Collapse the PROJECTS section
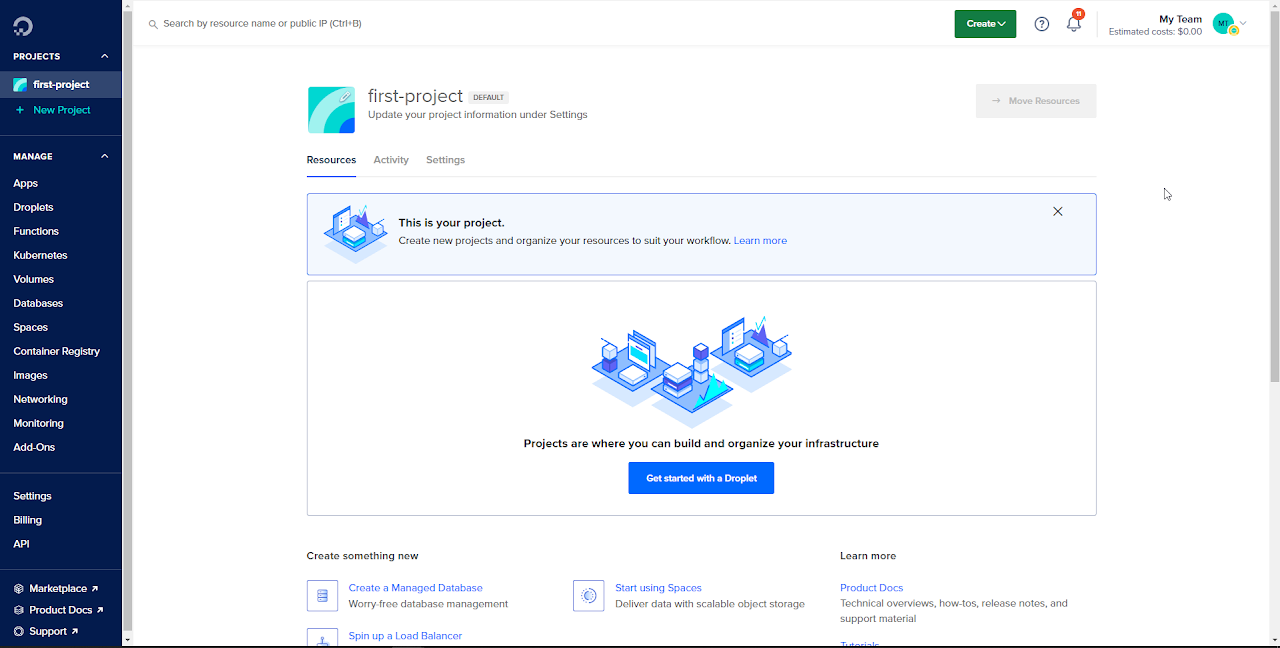The width and height of the screenshot is (1280, 648). 105,57
